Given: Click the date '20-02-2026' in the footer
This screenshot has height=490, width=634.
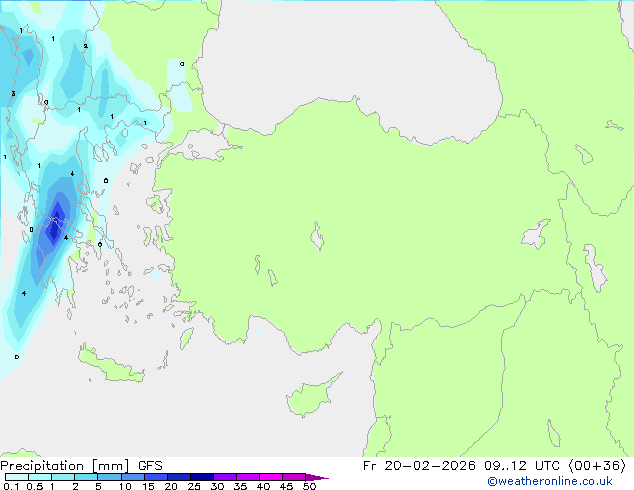Looking at the screenshot, I should 429,466.
